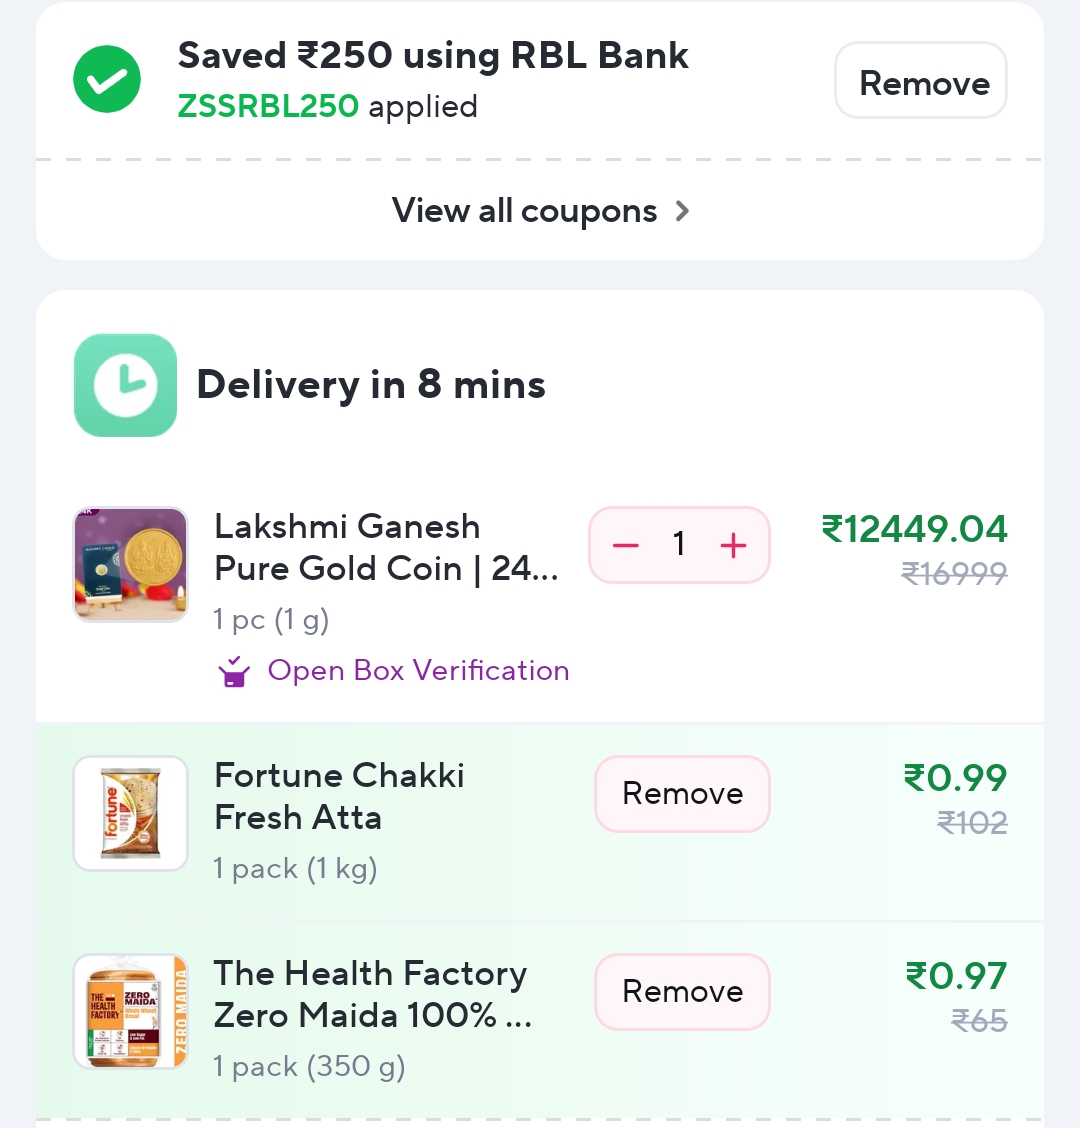Open the Fortune Chakki Fresh Atta image
1080x1128 pixels.
(130, 813)
